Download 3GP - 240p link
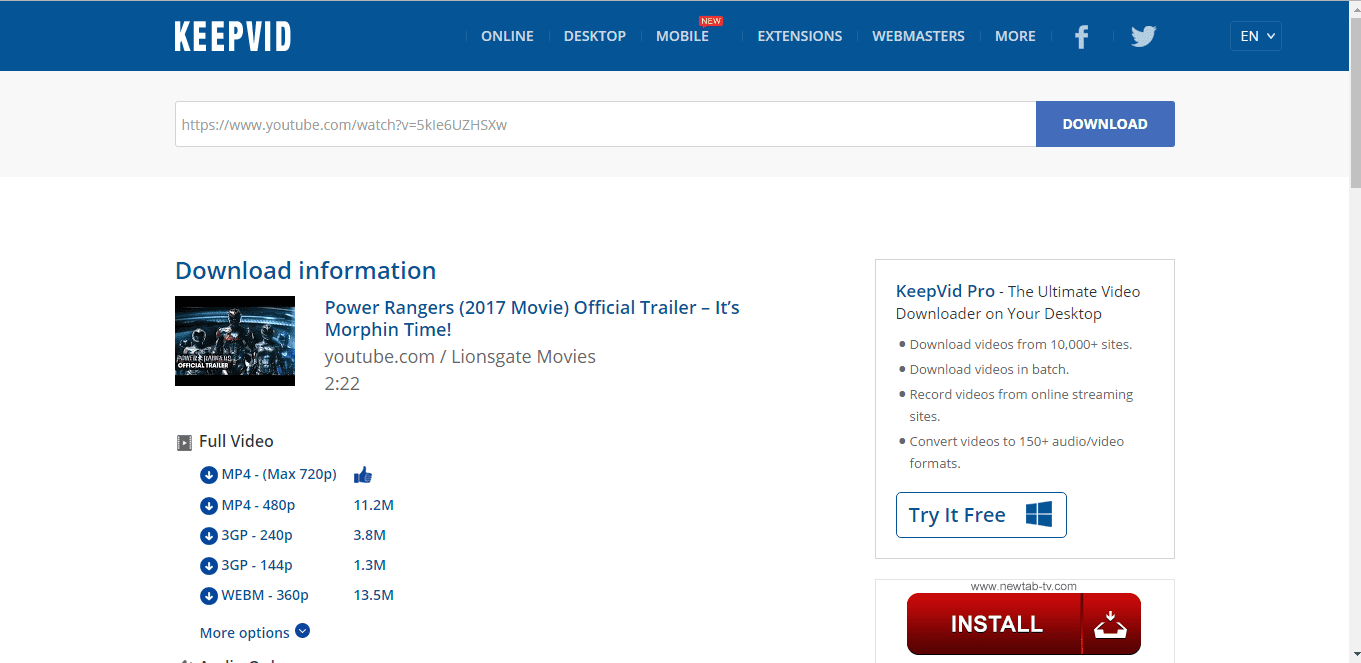Screen dimensions: 1361x663 pos(257,535)
